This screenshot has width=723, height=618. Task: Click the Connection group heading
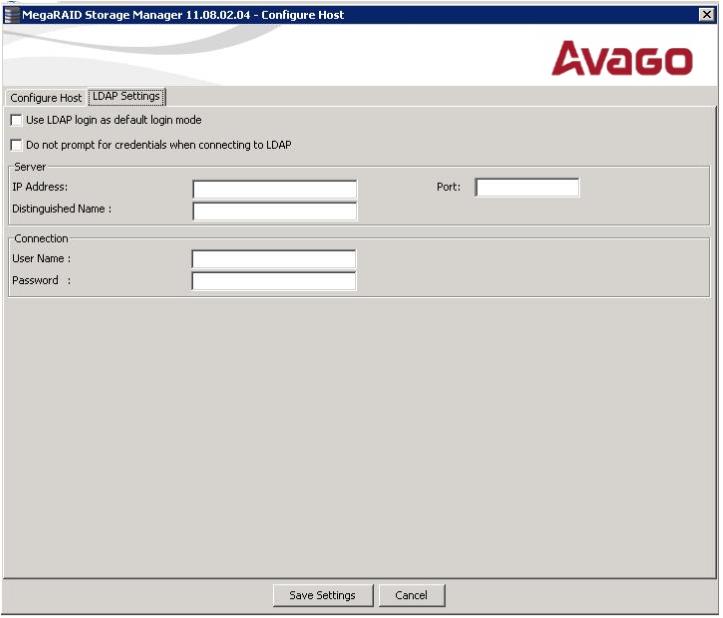(x=41, y=238)
